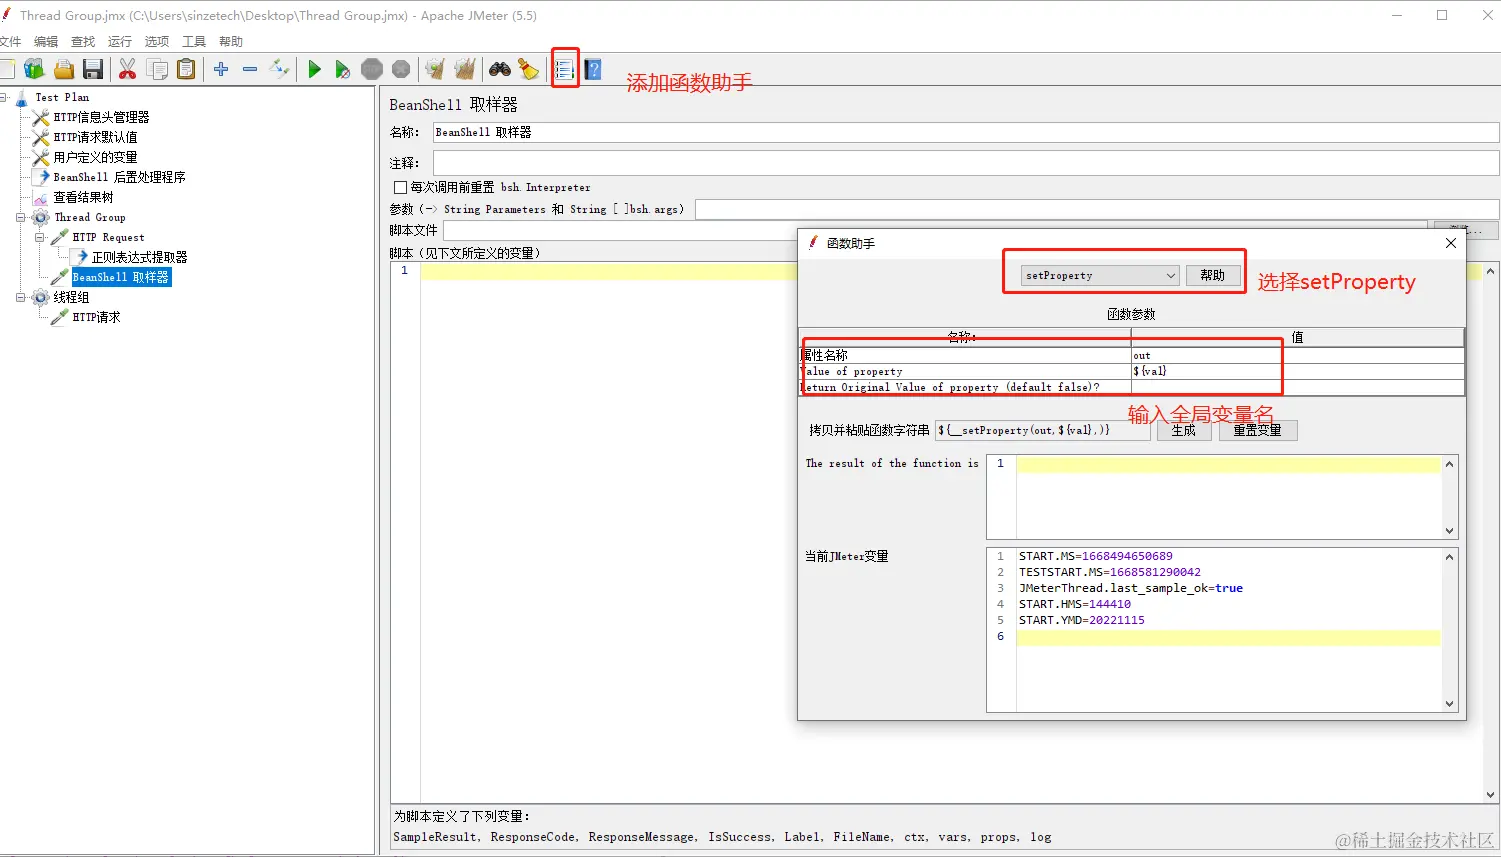Open the 选项 menu
This screenshot has width=1501, height=857.
pos(157,41)
